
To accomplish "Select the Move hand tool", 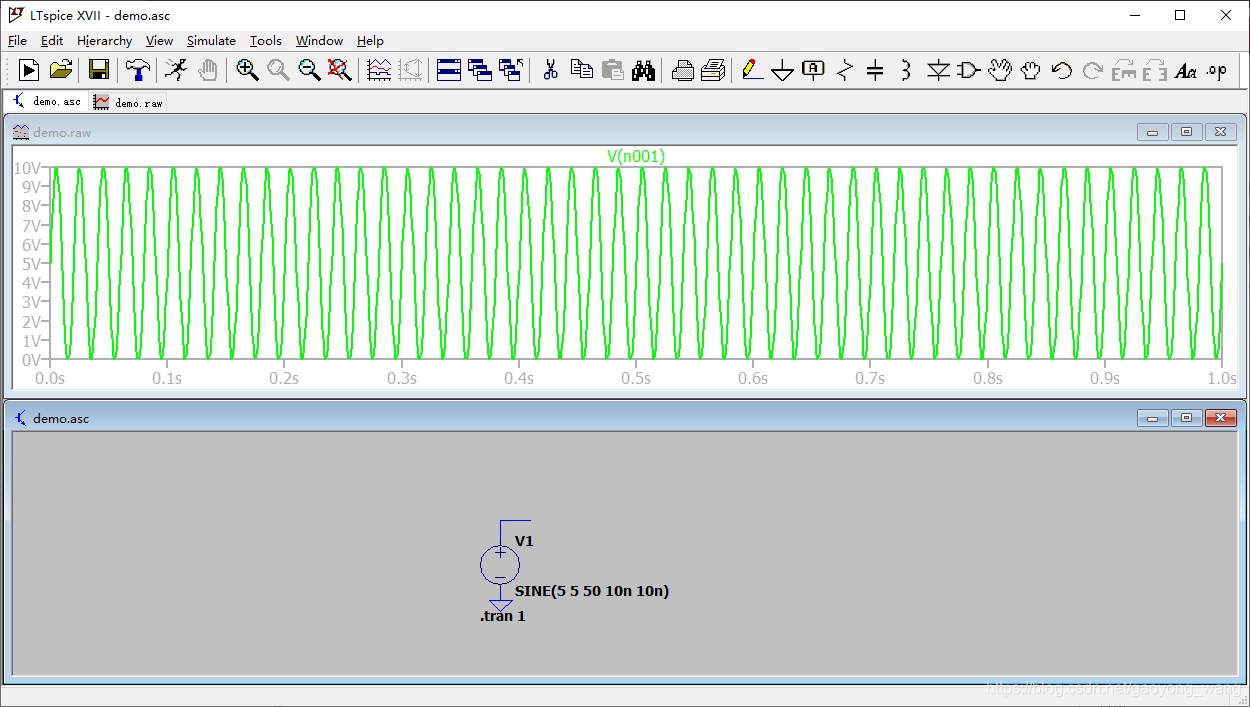I will click(x=1000, y=69).
